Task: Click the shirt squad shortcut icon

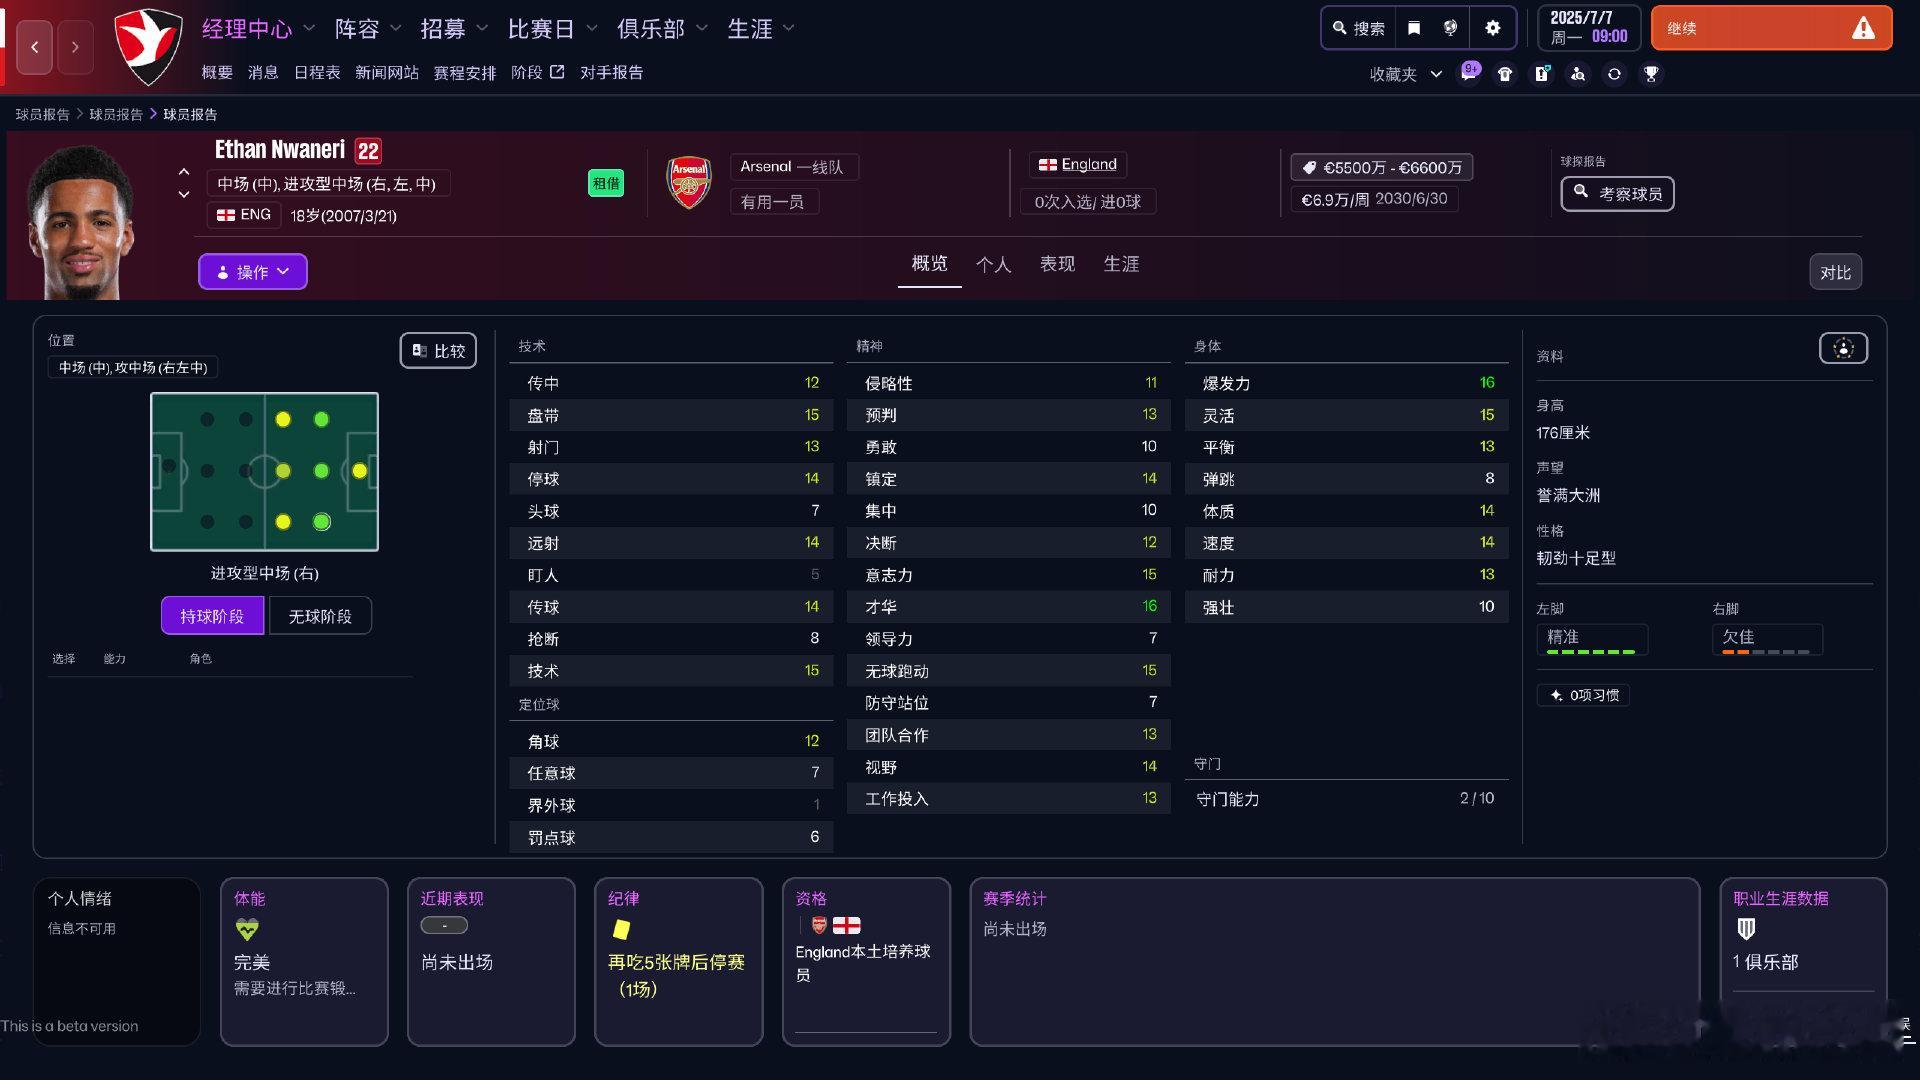Action: click(1505, 74)
